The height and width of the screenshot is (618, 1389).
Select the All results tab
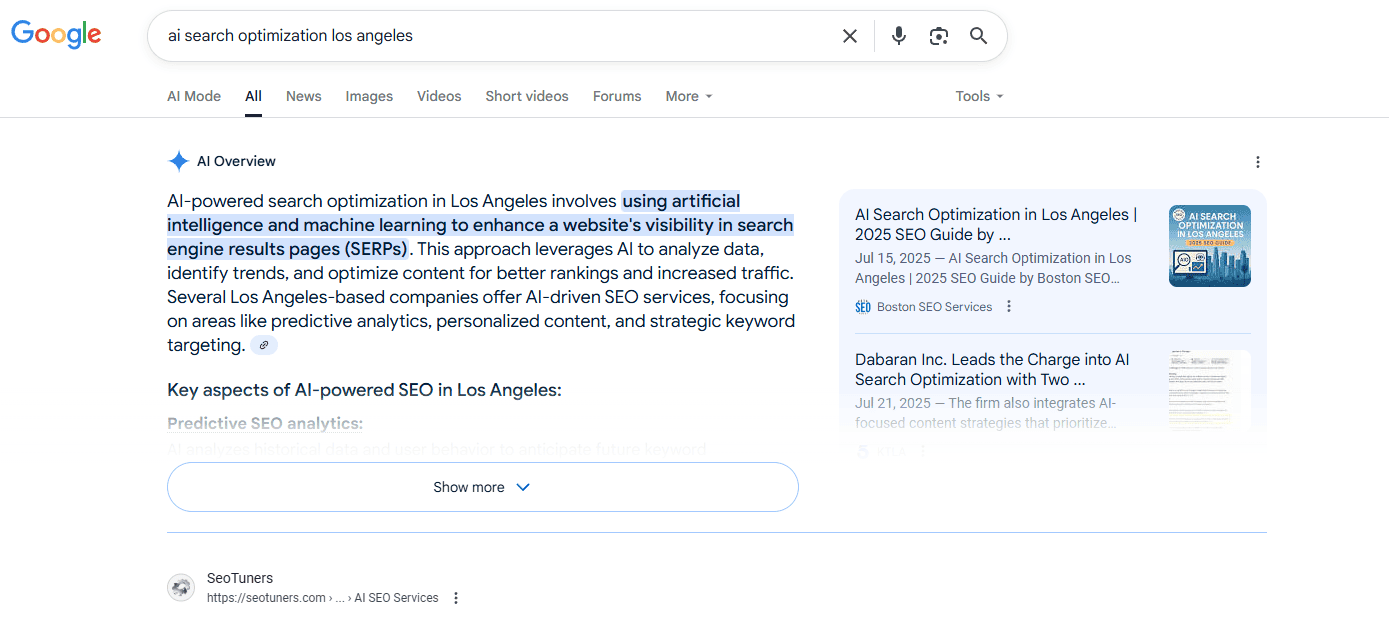tap(253, 96)
